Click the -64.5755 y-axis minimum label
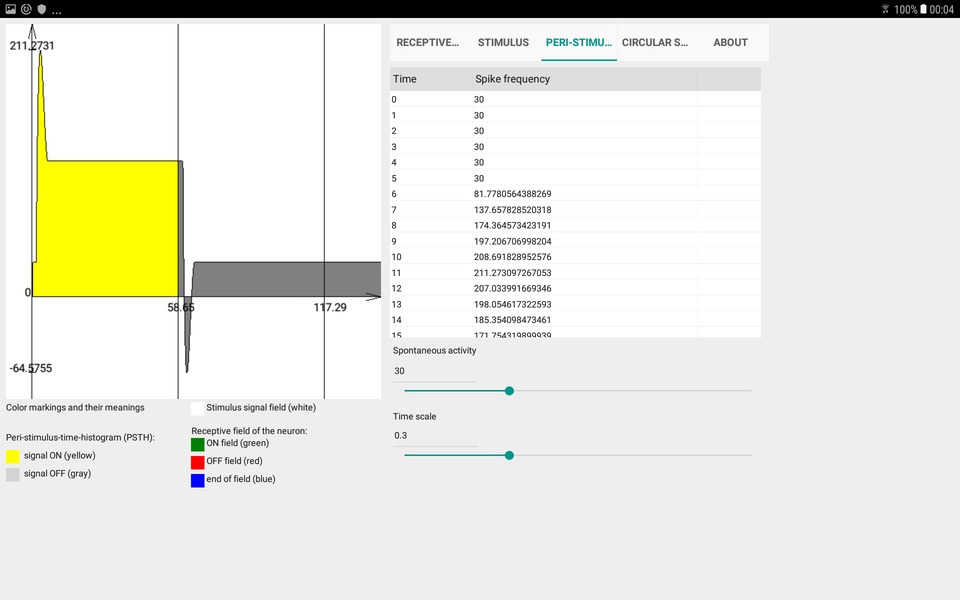This screenshot has height=600, width=960. coord(31,368)
